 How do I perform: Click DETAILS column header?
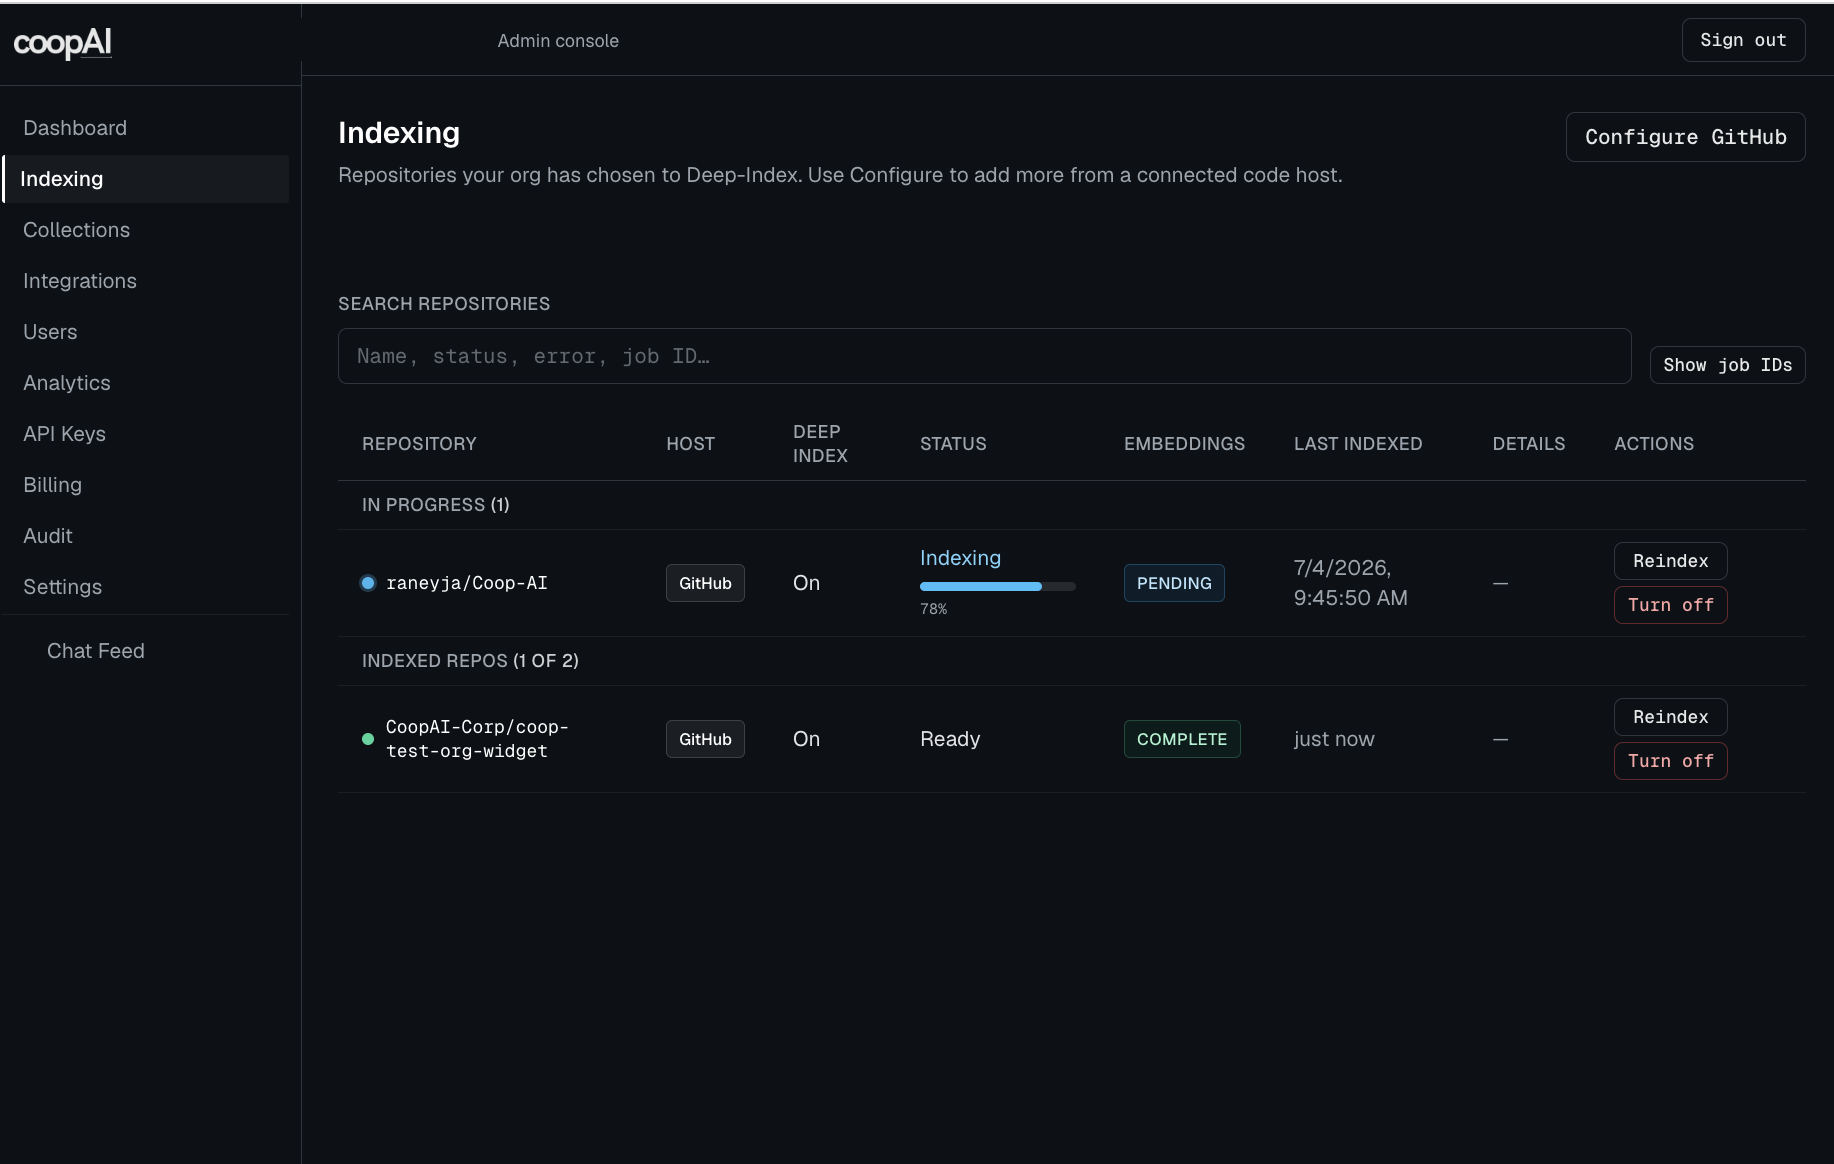pos(1529,444)
